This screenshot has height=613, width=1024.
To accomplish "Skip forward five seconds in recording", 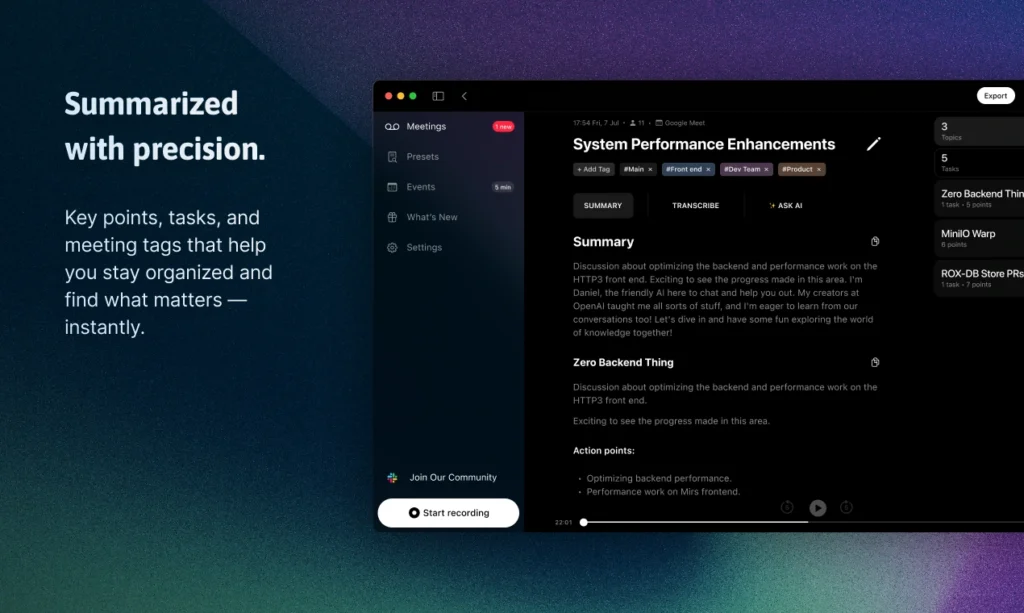I will [x=846, y=507].
